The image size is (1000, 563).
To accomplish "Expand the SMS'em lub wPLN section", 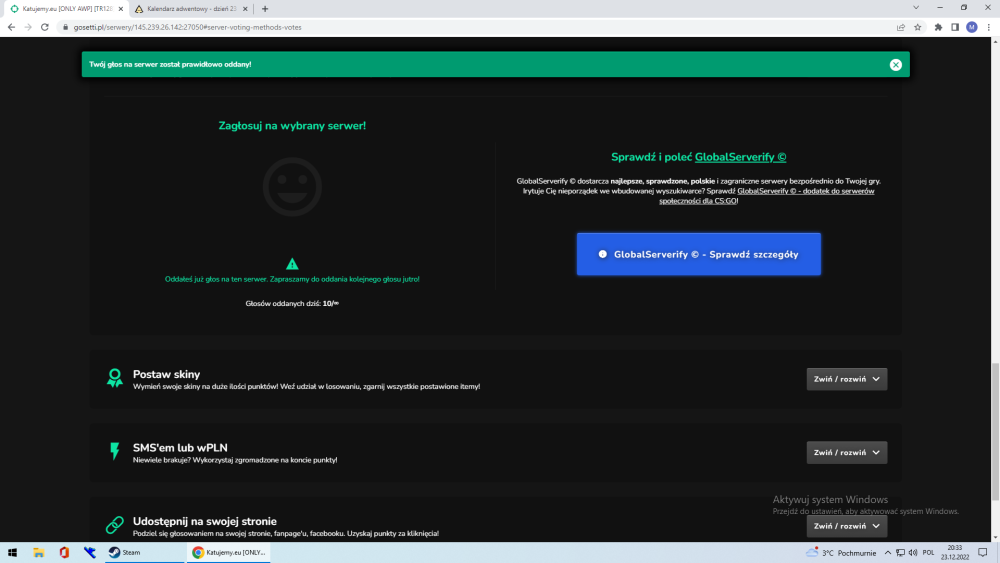I will (846, 452).
